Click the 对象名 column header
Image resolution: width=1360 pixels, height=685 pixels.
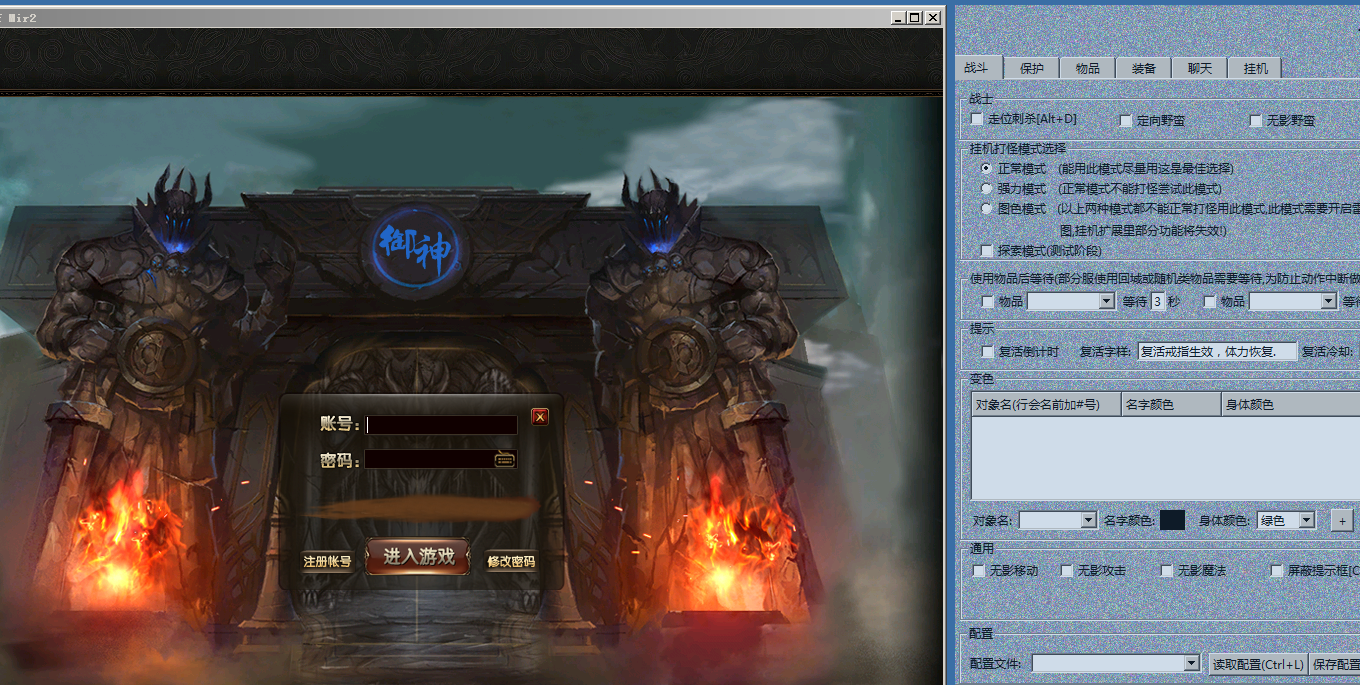[1046, 404]
